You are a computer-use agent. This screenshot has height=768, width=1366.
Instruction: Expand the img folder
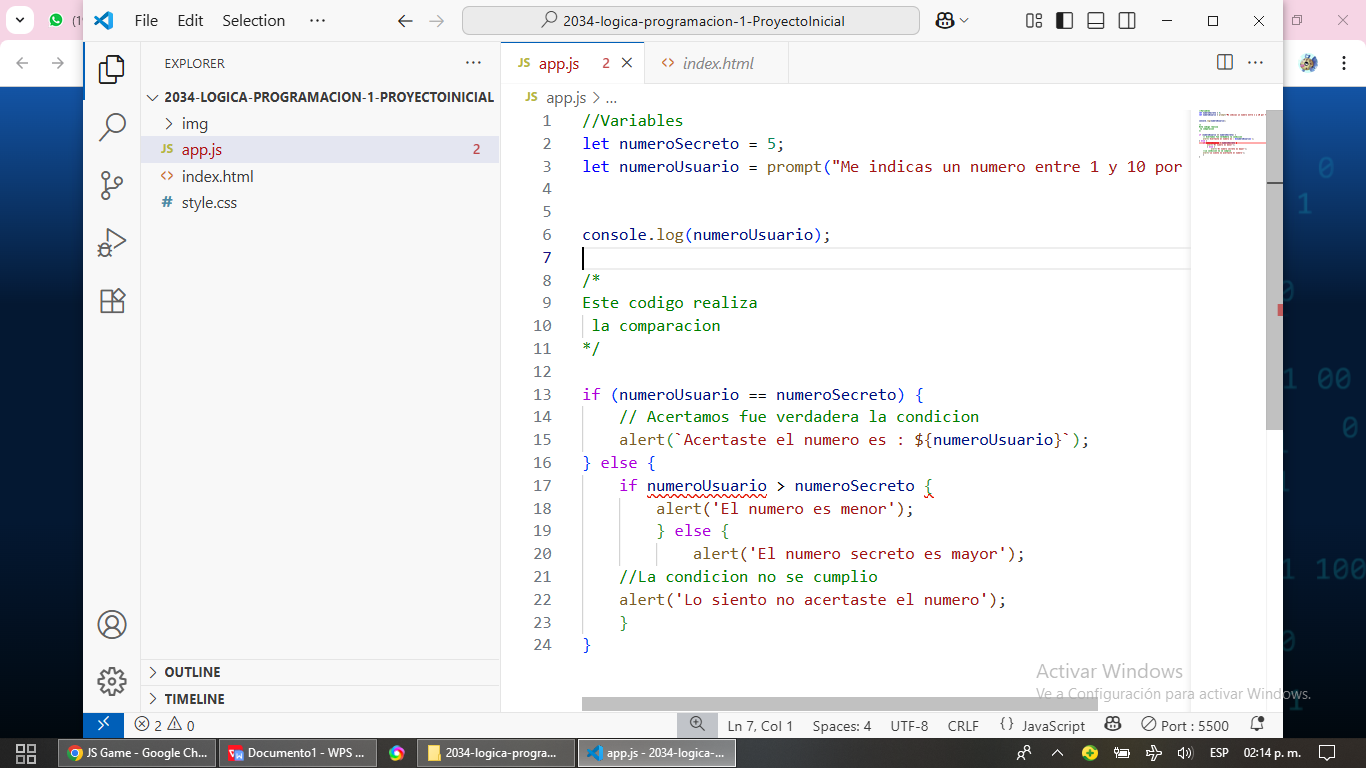click(x=320, y=124)
